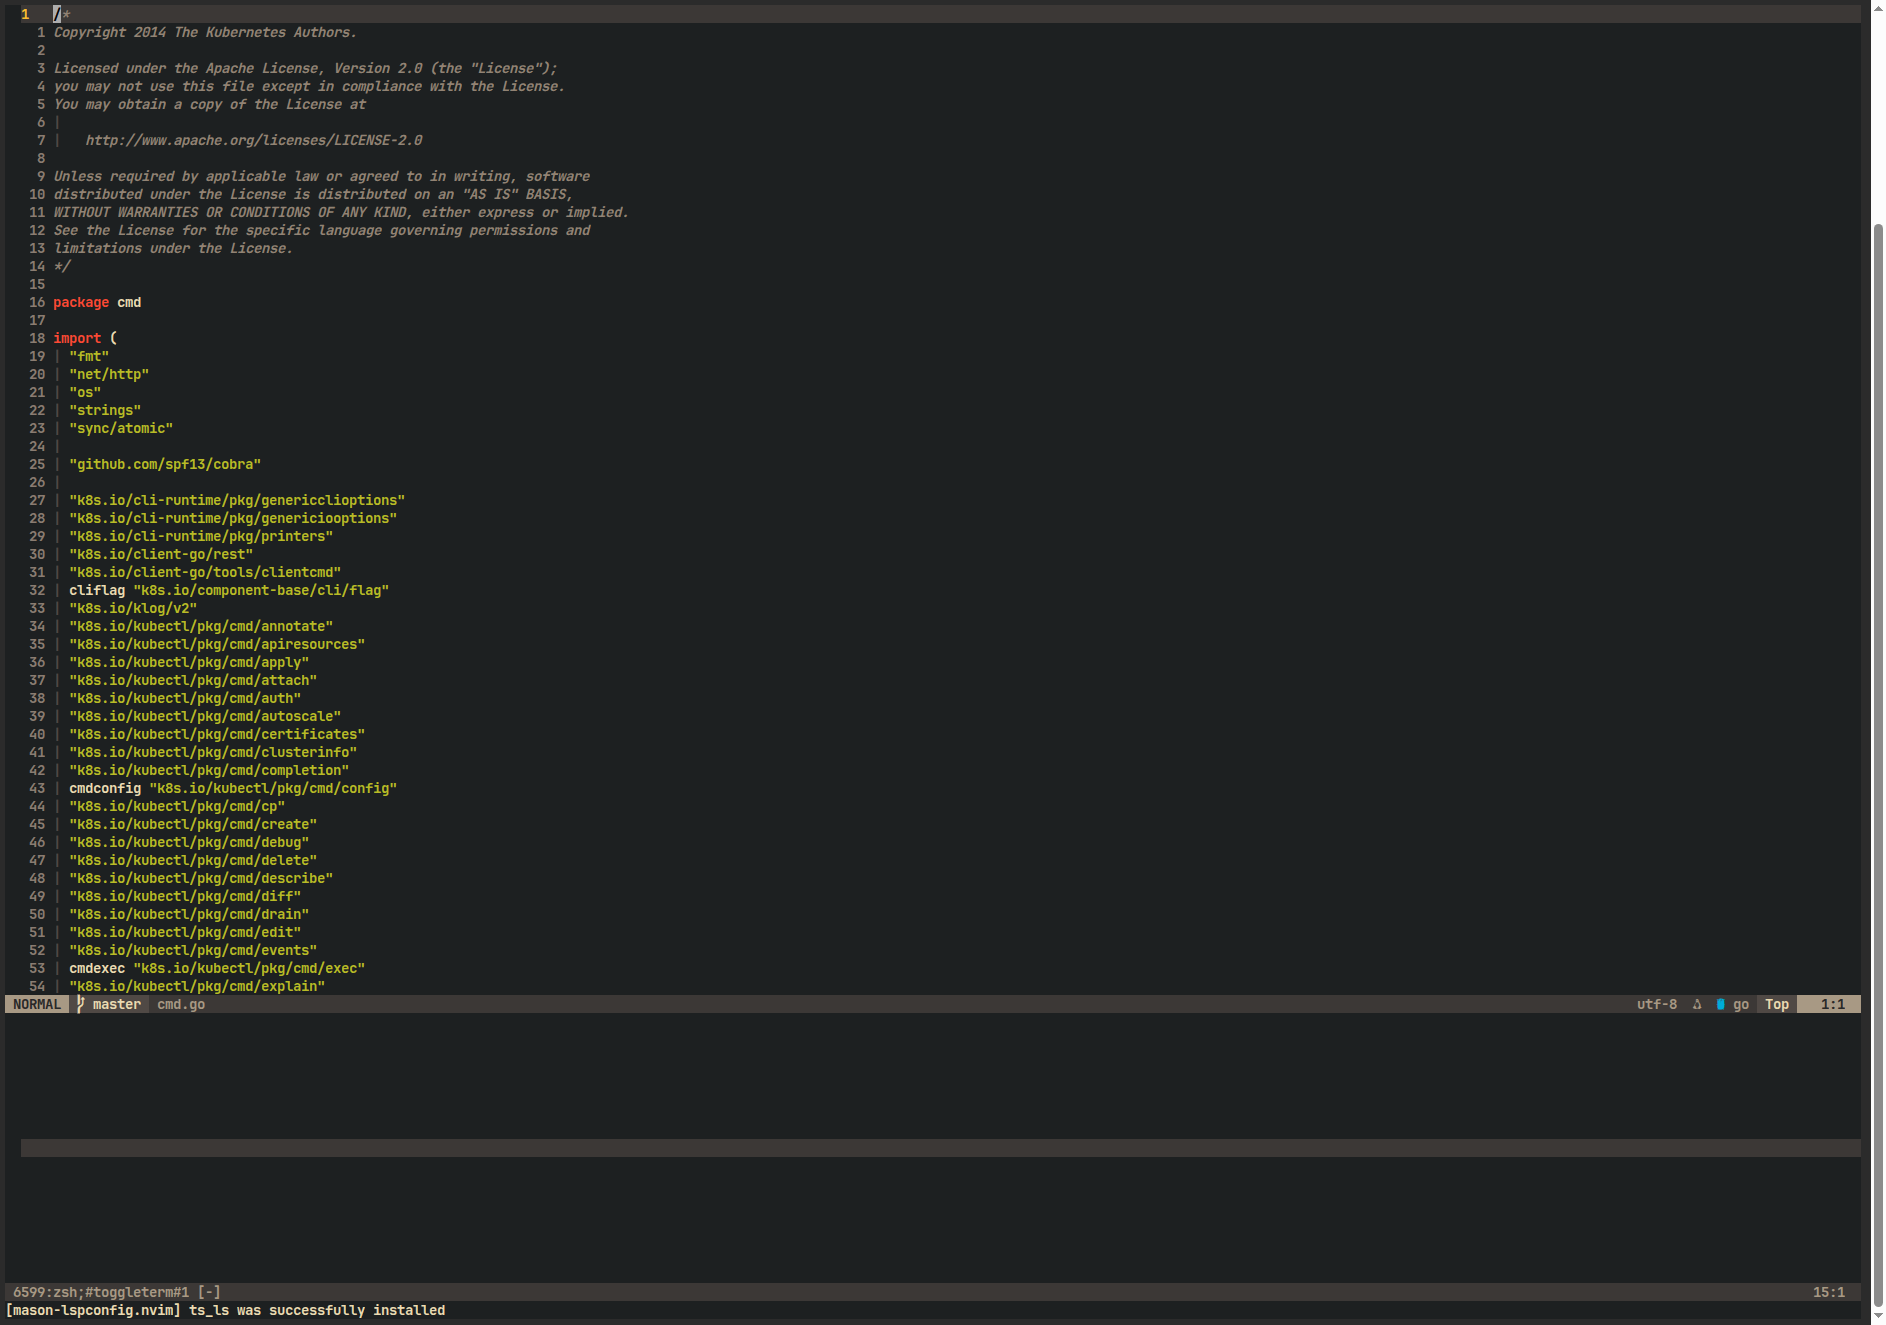Click the "net/http" import line
Image resolution: width=1886 pixels, height=1325 pixels.
tap(109, 374)
